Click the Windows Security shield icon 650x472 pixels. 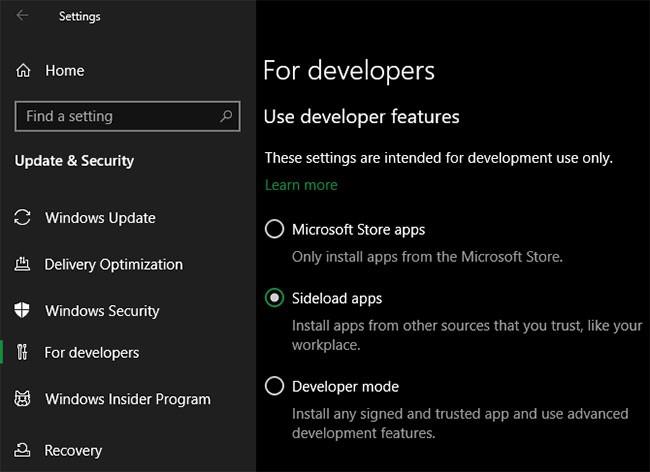tap(23, 311)
